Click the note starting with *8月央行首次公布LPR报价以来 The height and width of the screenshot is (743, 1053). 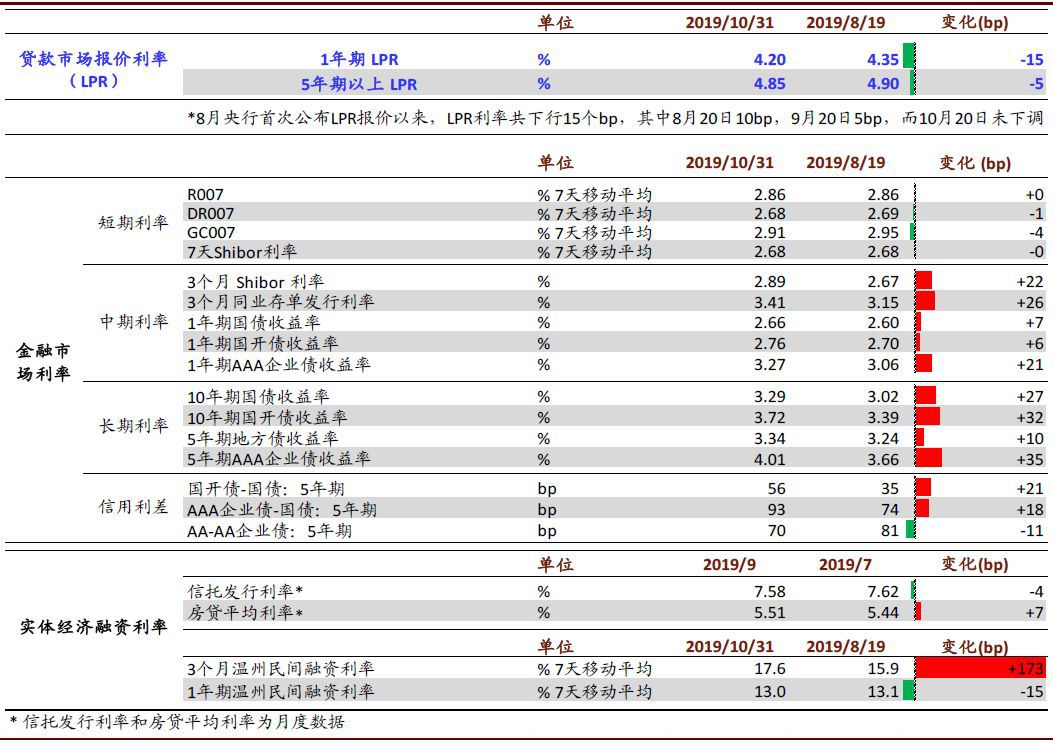[615, 118]
